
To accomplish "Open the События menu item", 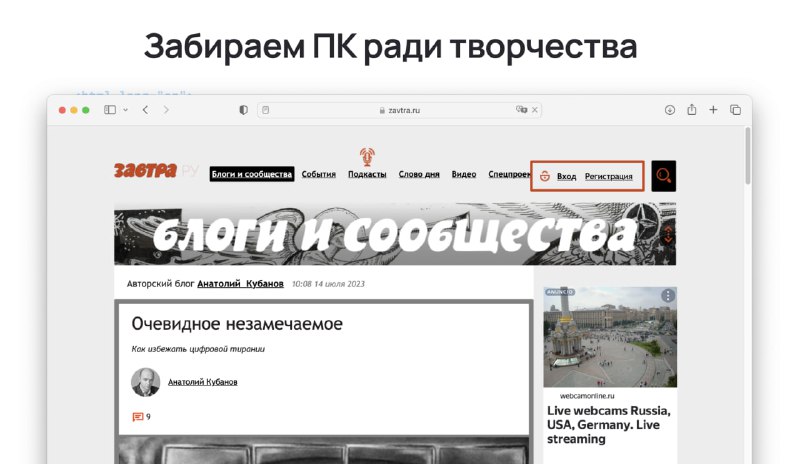I will [x=318, y=174].
